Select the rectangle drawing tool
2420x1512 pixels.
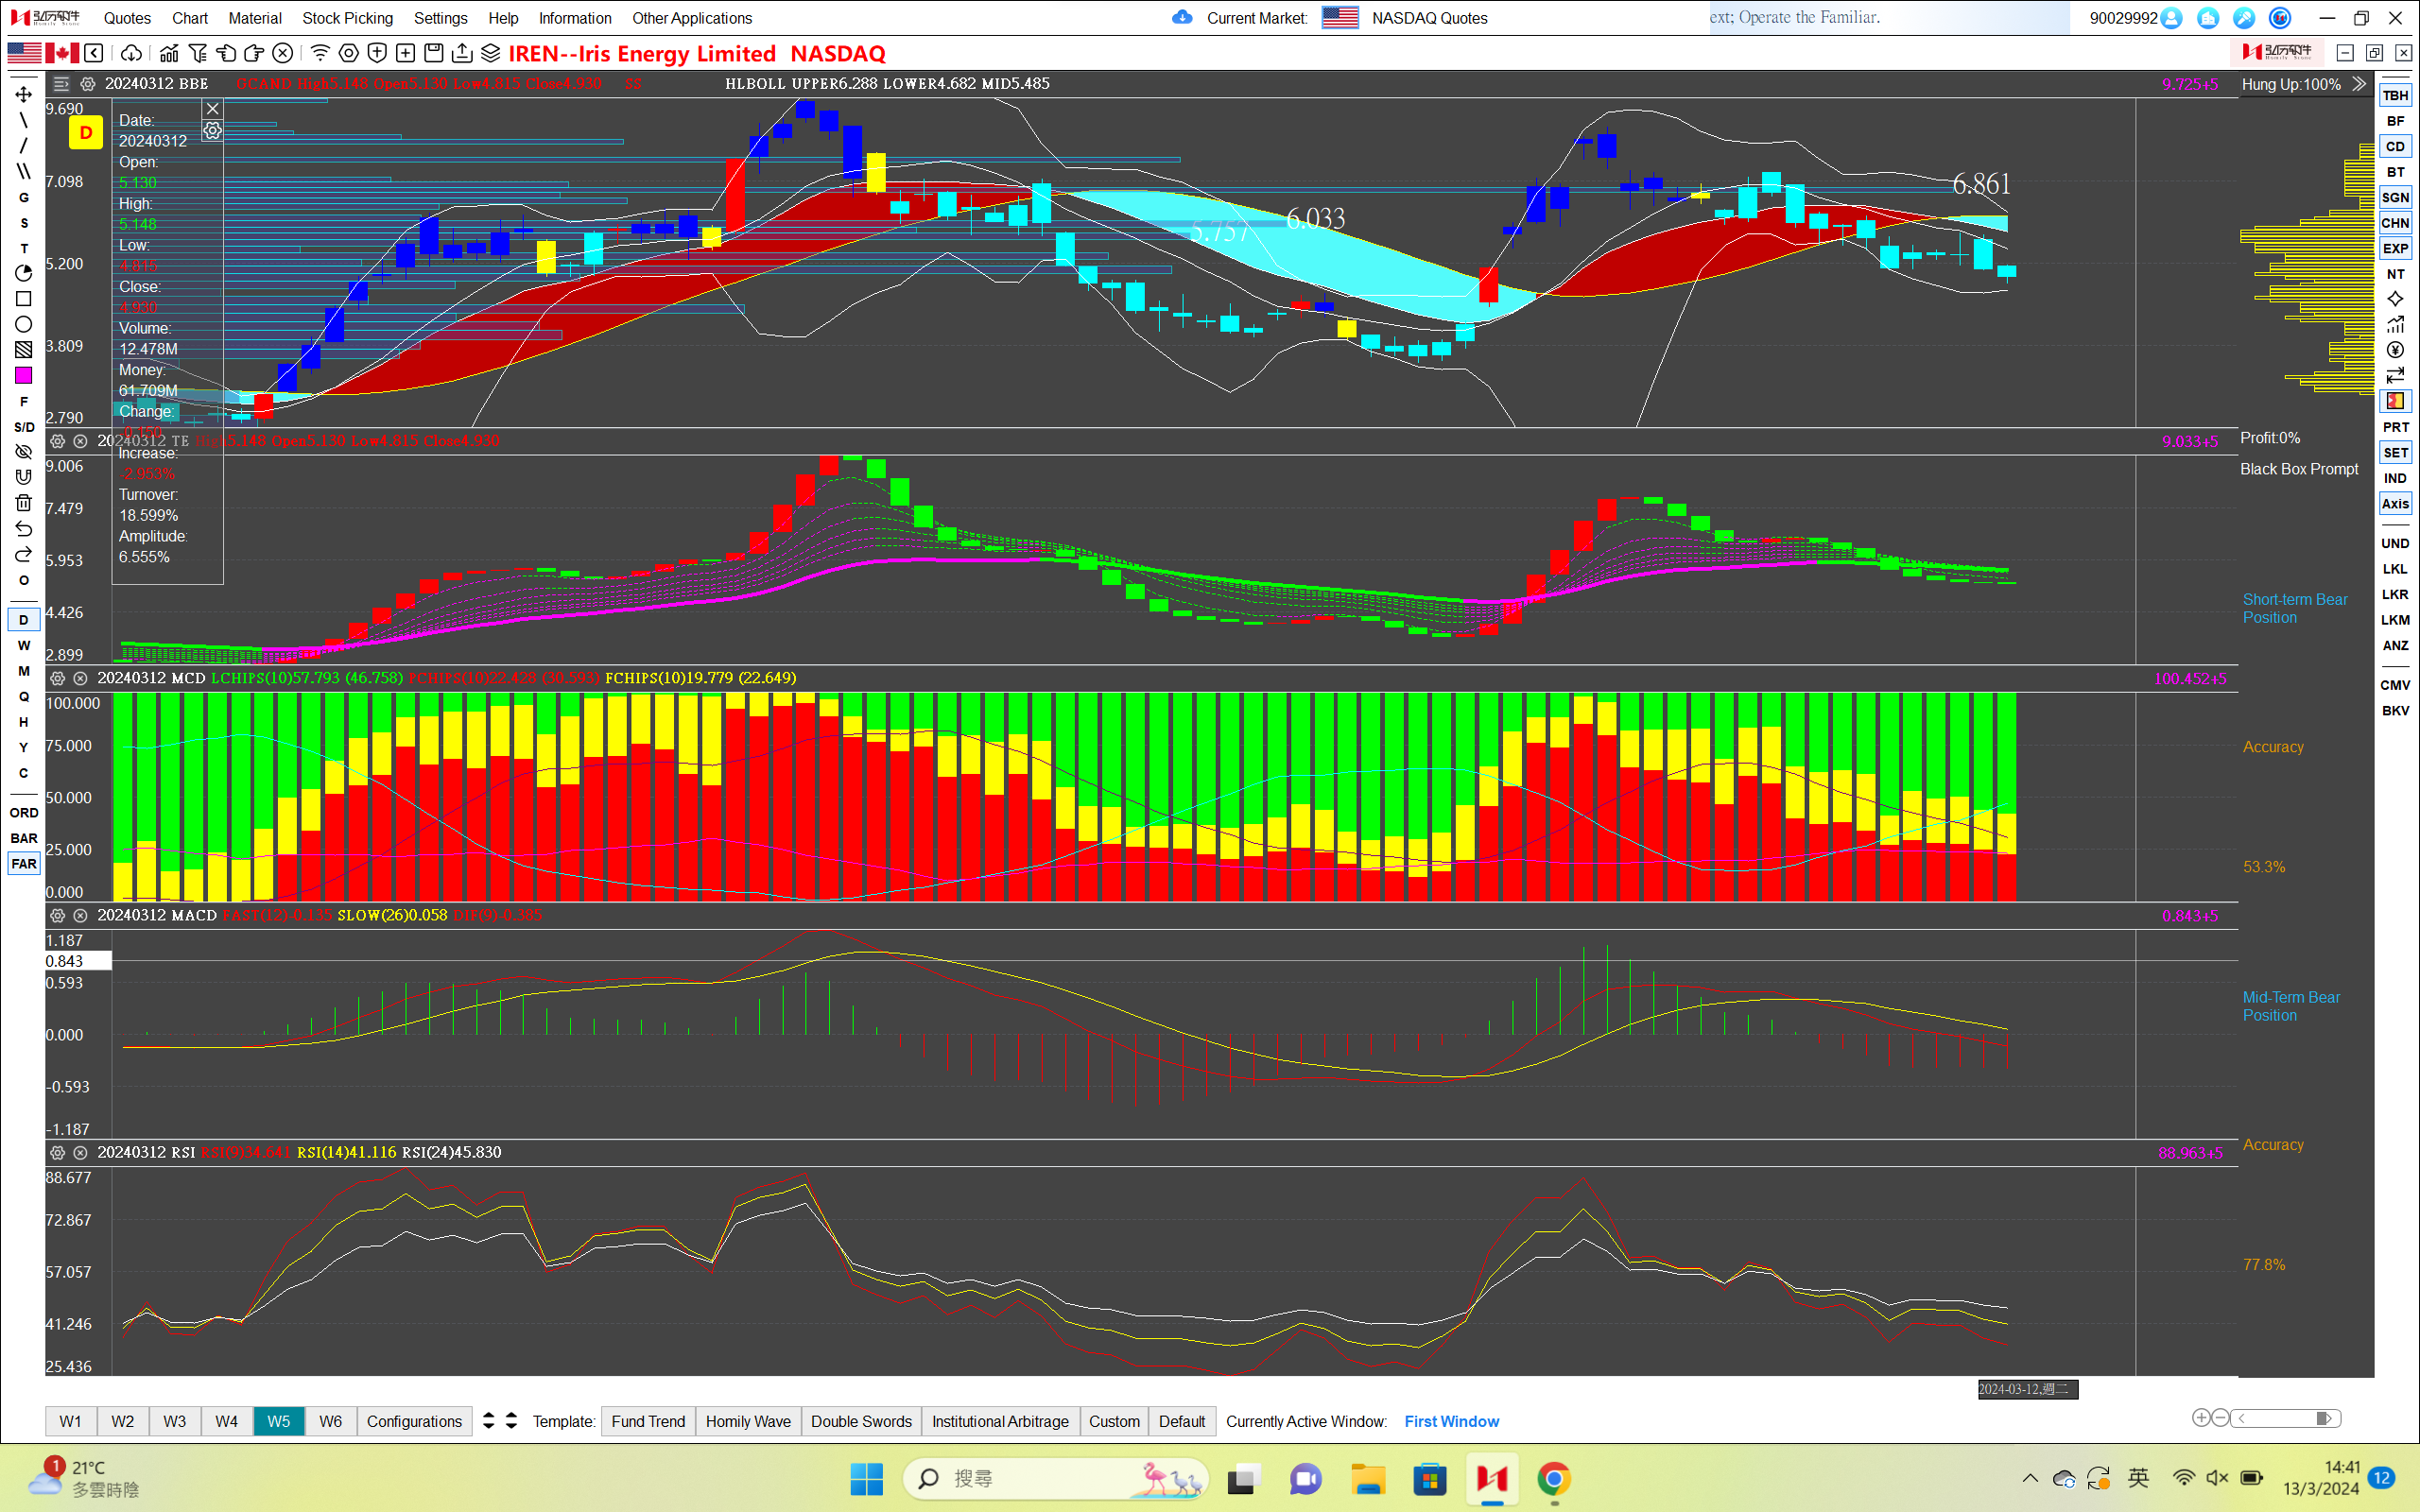24,299
